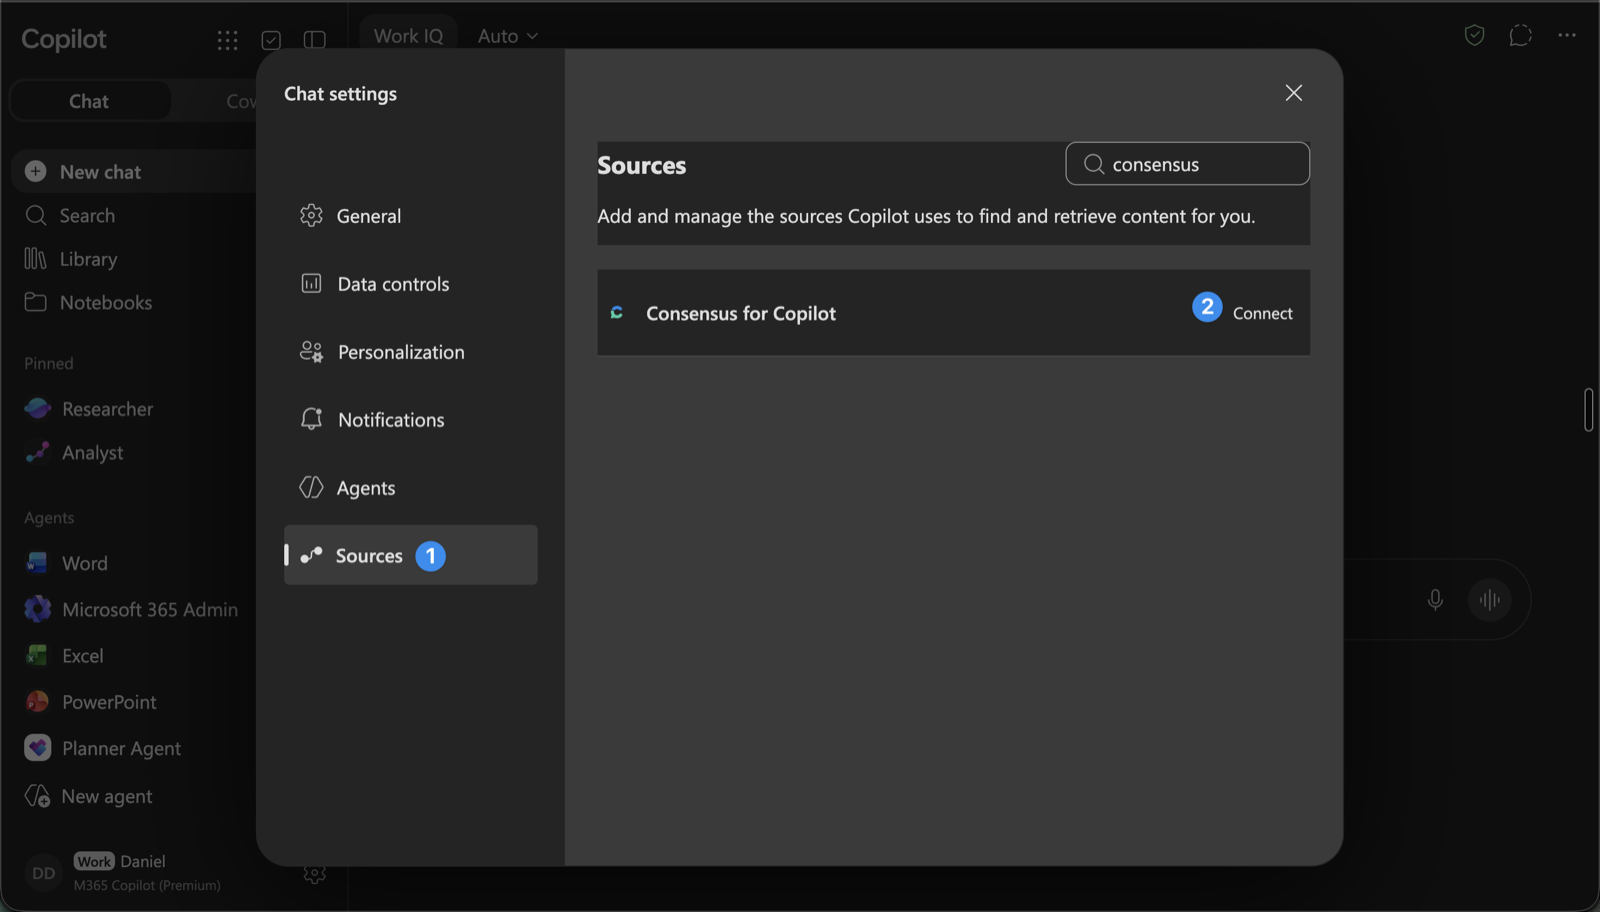Create a New agent
The width and height of the screenshot is (1600, 912).
coord(88,796)
